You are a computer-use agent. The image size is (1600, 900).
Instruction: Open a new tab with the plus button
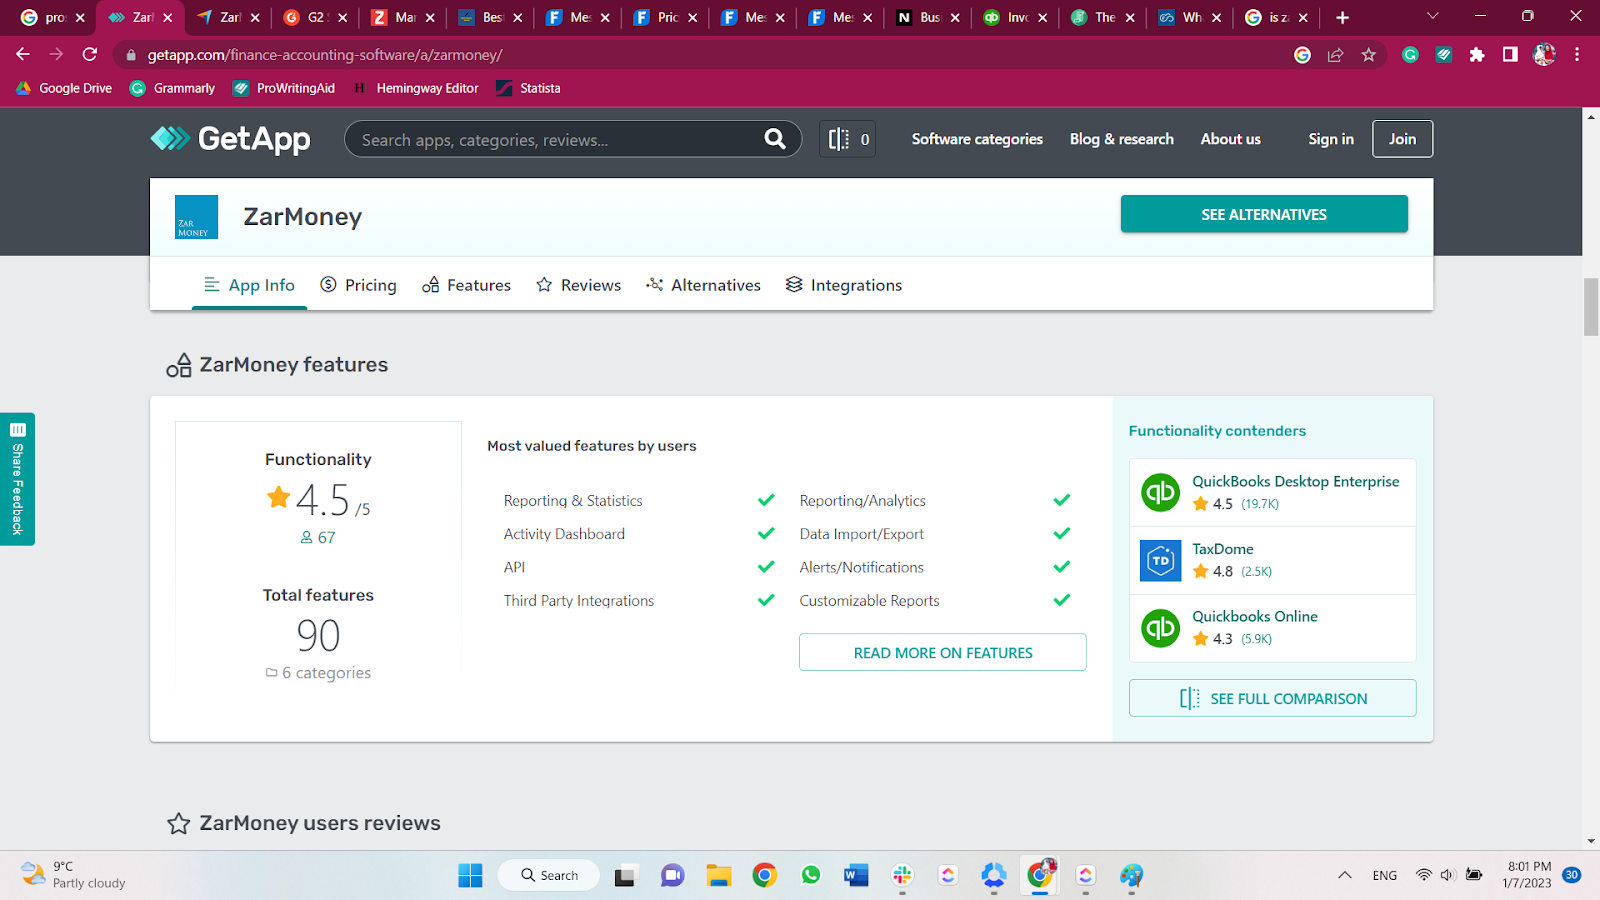1342,17
